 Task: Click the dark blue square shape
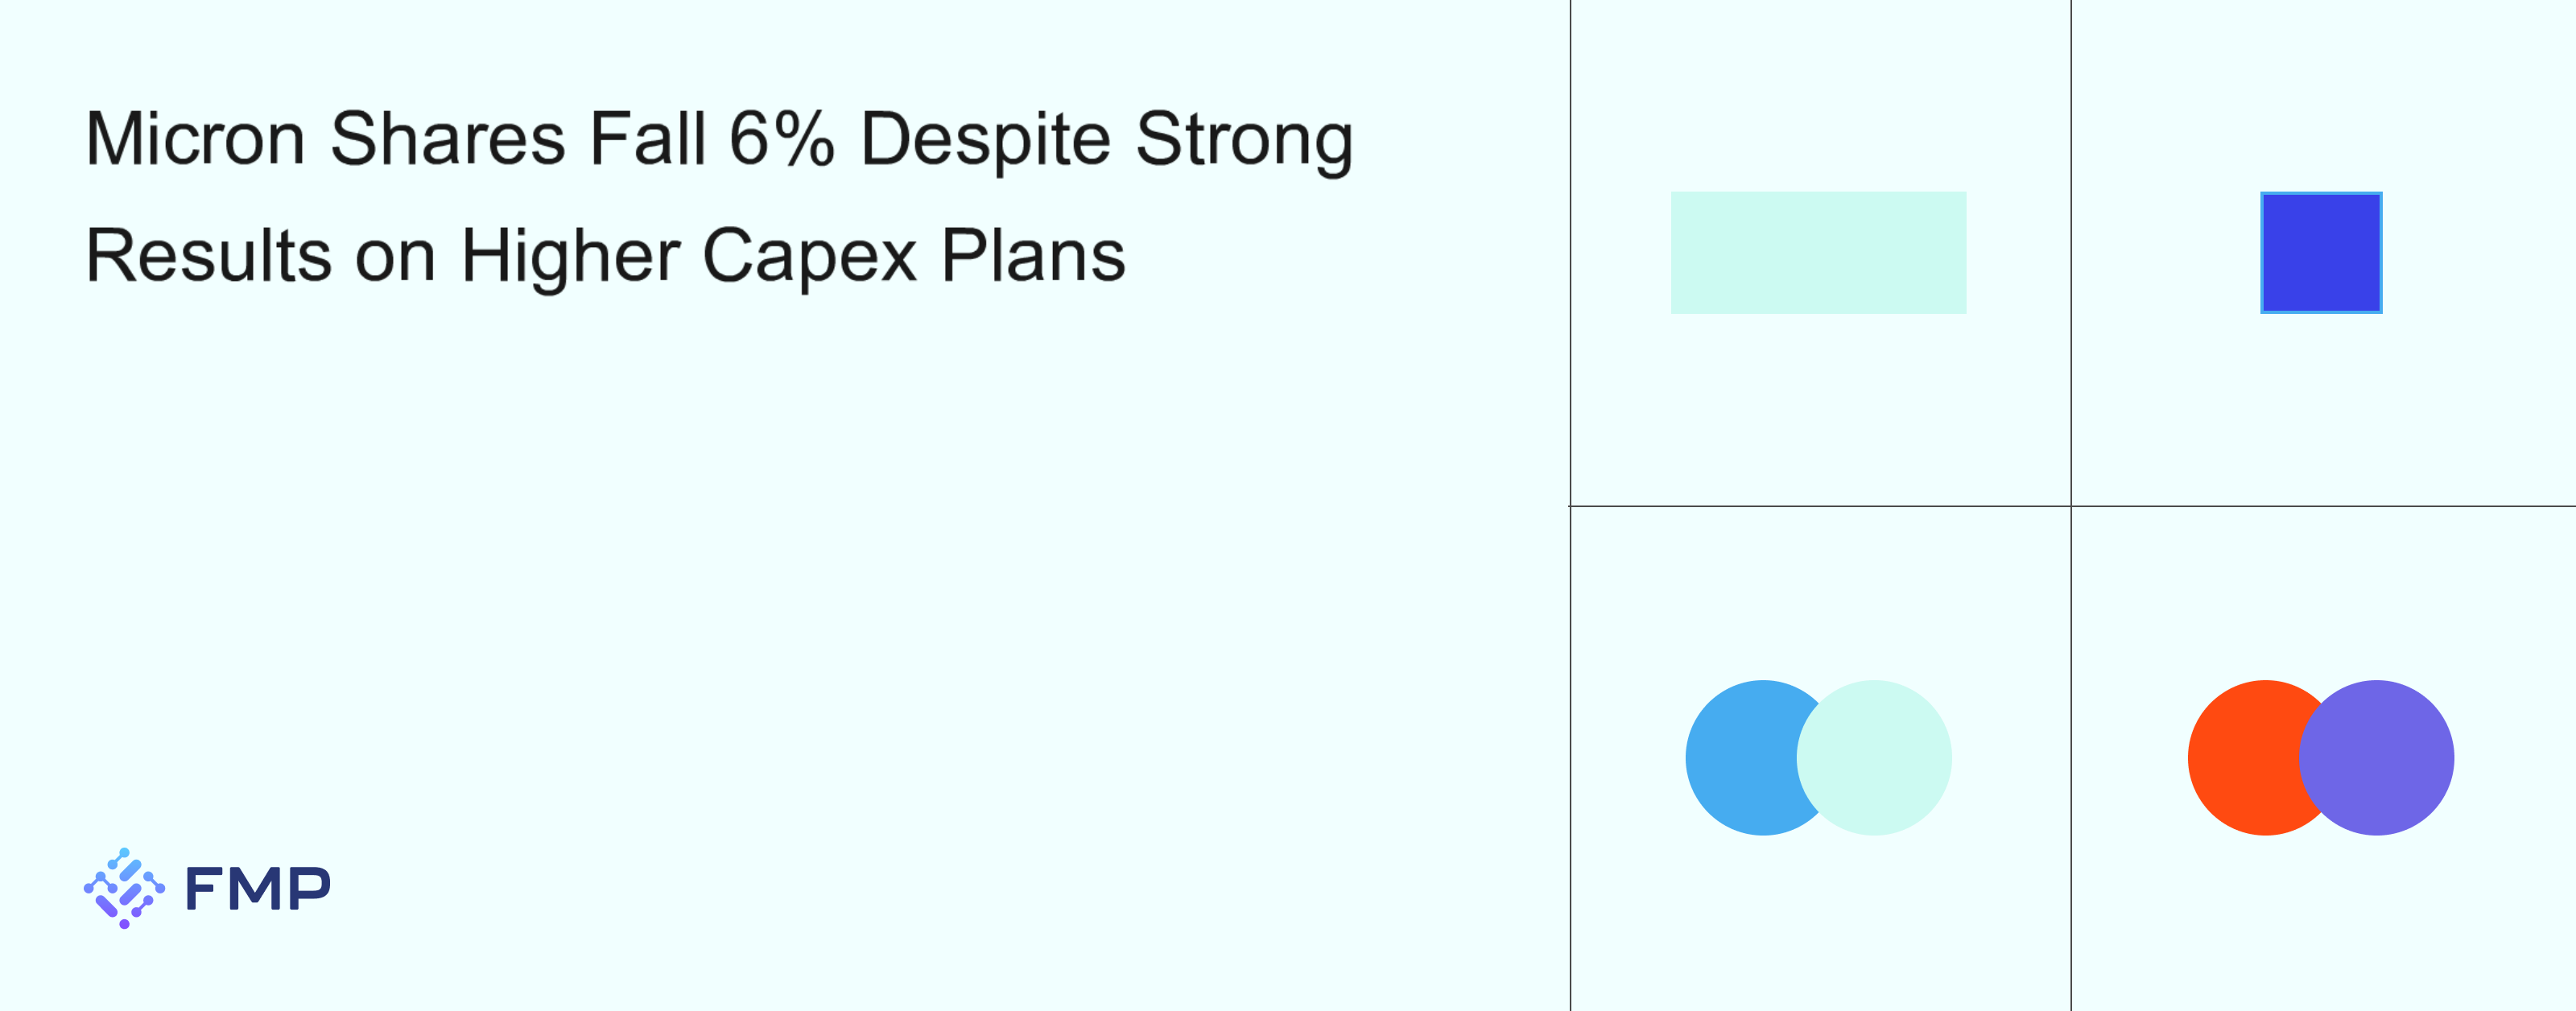2321,253
